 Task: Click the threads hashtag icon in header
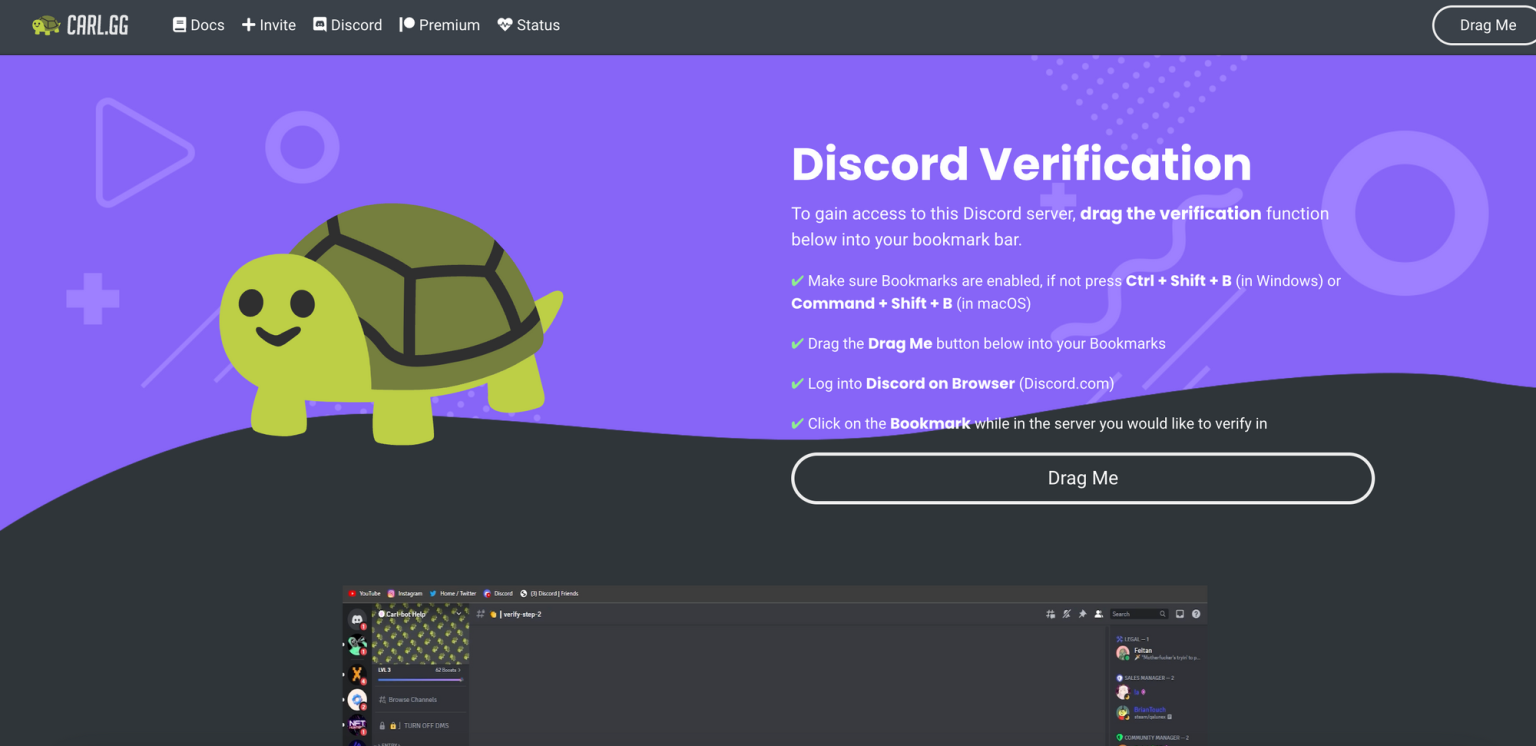pyautogui.click(x=1050, y=614)
